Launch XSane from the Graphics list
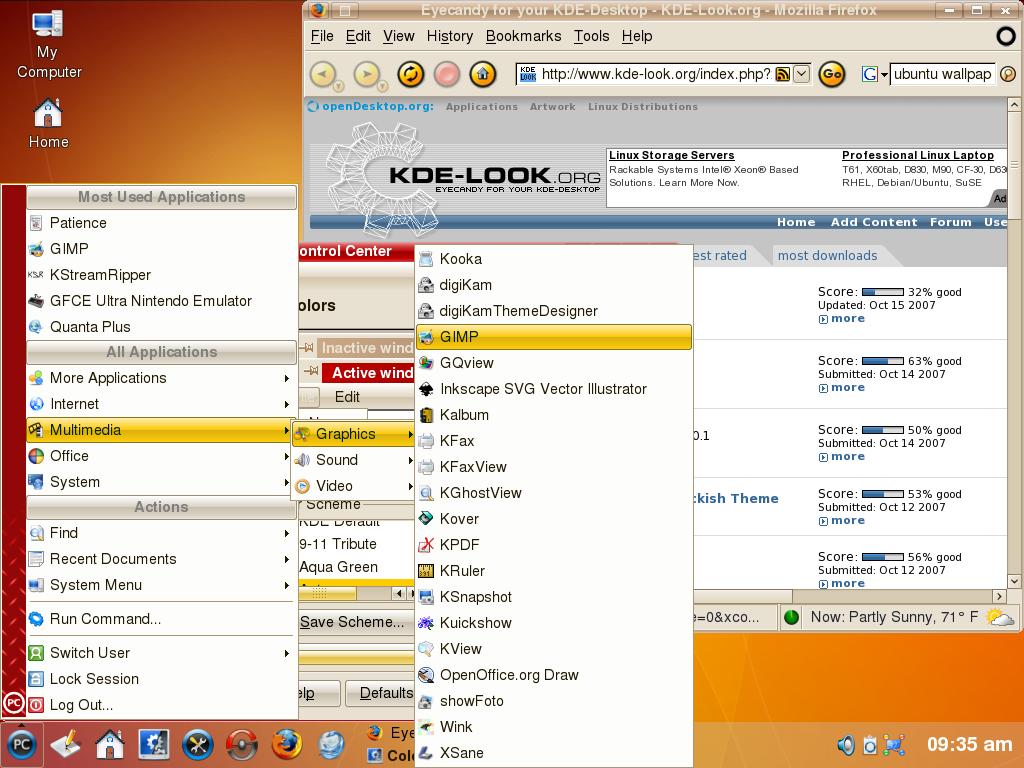 tap(554, 753)
